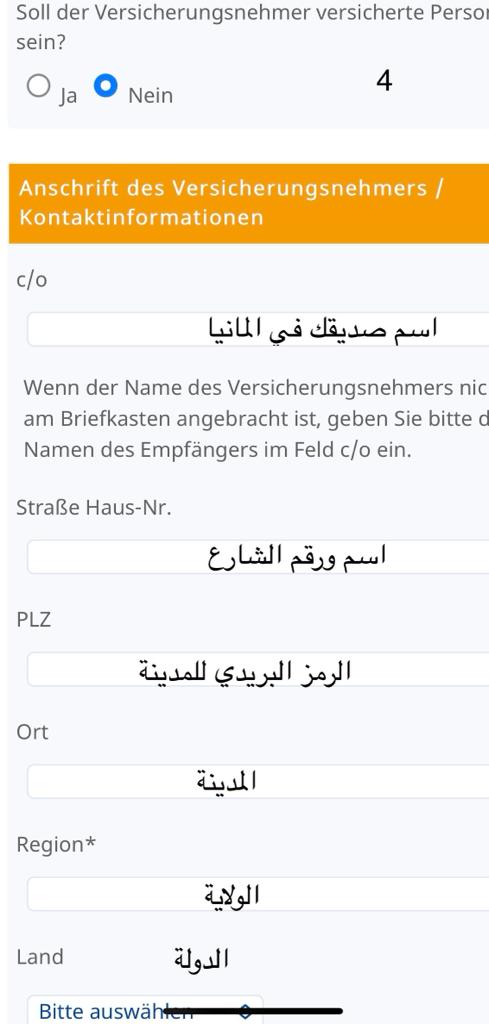Open the Land Bitte auswählen dropdown
The image size is (489, 1024).
click(x=145, y=1010)
